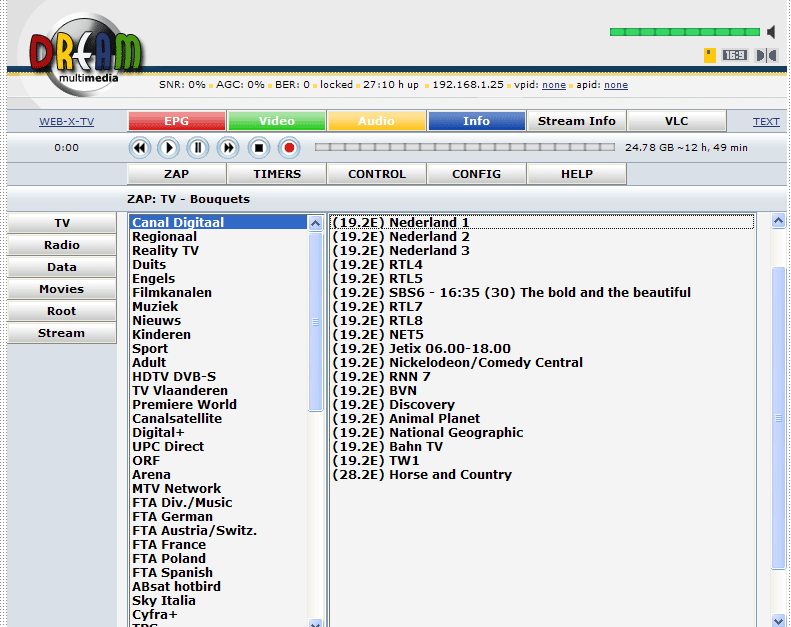The image size is (791, 627).
Task: Click the vpid none link
Action: coord(554,85)
